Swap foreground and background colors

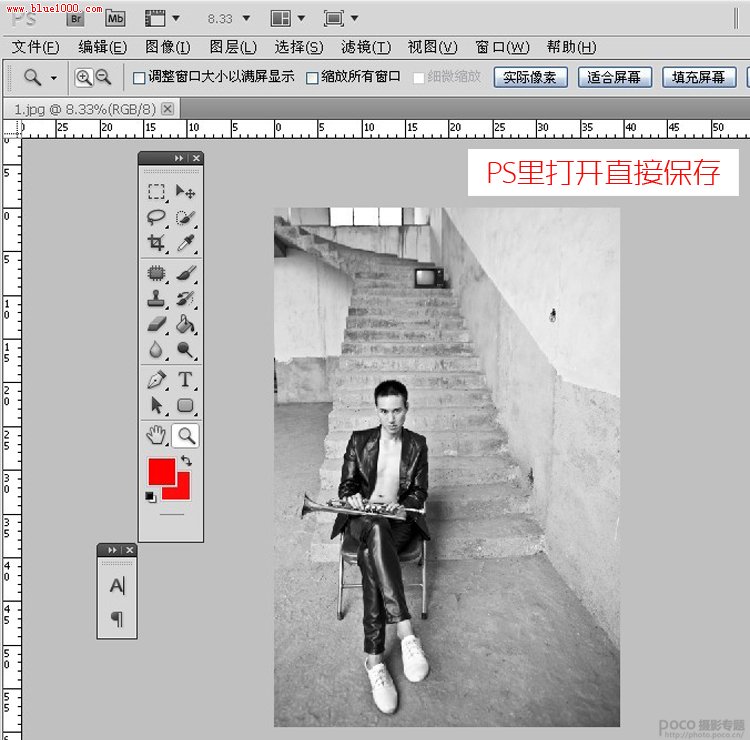click(x=187, y=461)
